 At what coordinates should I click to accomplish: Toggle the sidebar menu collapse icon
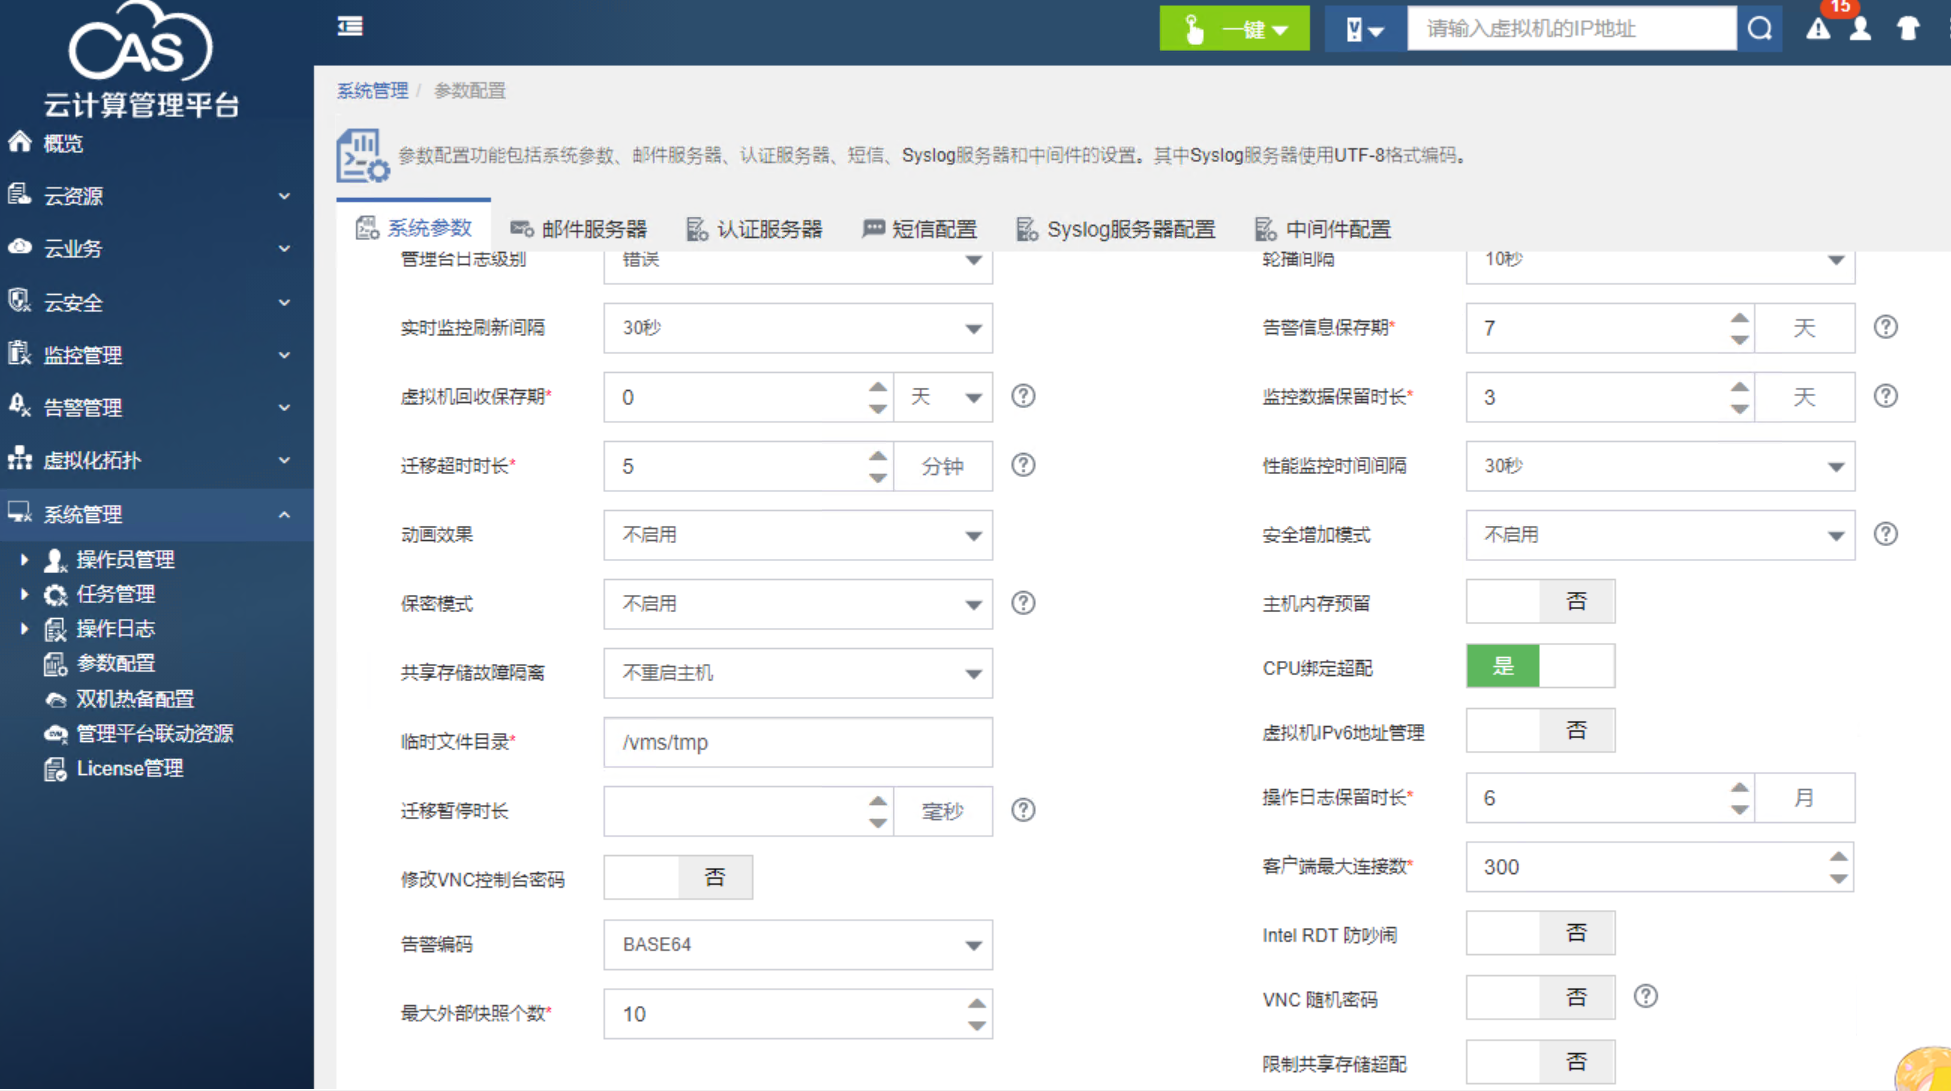pyautogui.click(x=350, y=26)
